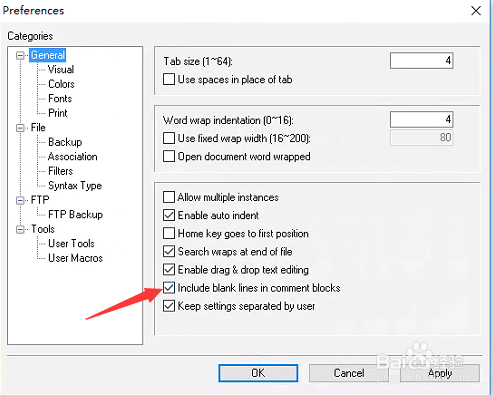Click the Cancel button

click(x=349, y=373)
